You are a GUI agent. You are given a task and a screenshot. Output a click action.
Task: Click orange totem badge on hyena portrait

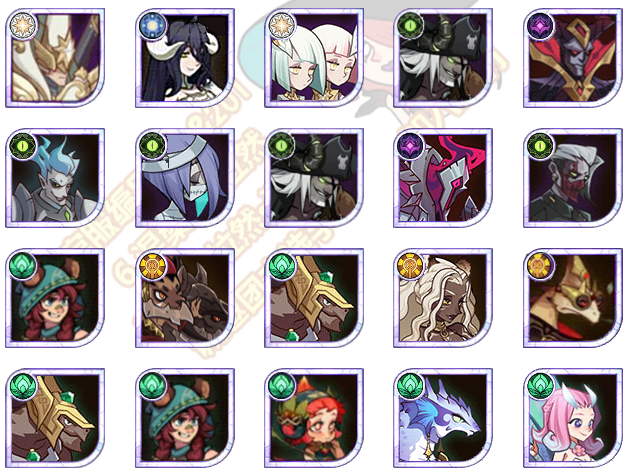153,266
